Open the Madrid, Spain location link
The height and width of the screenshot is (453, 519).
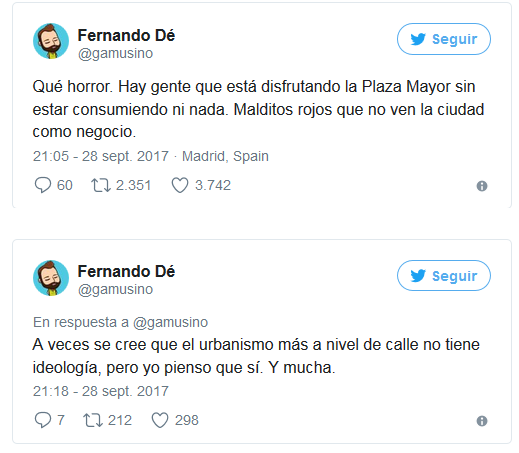225,156
